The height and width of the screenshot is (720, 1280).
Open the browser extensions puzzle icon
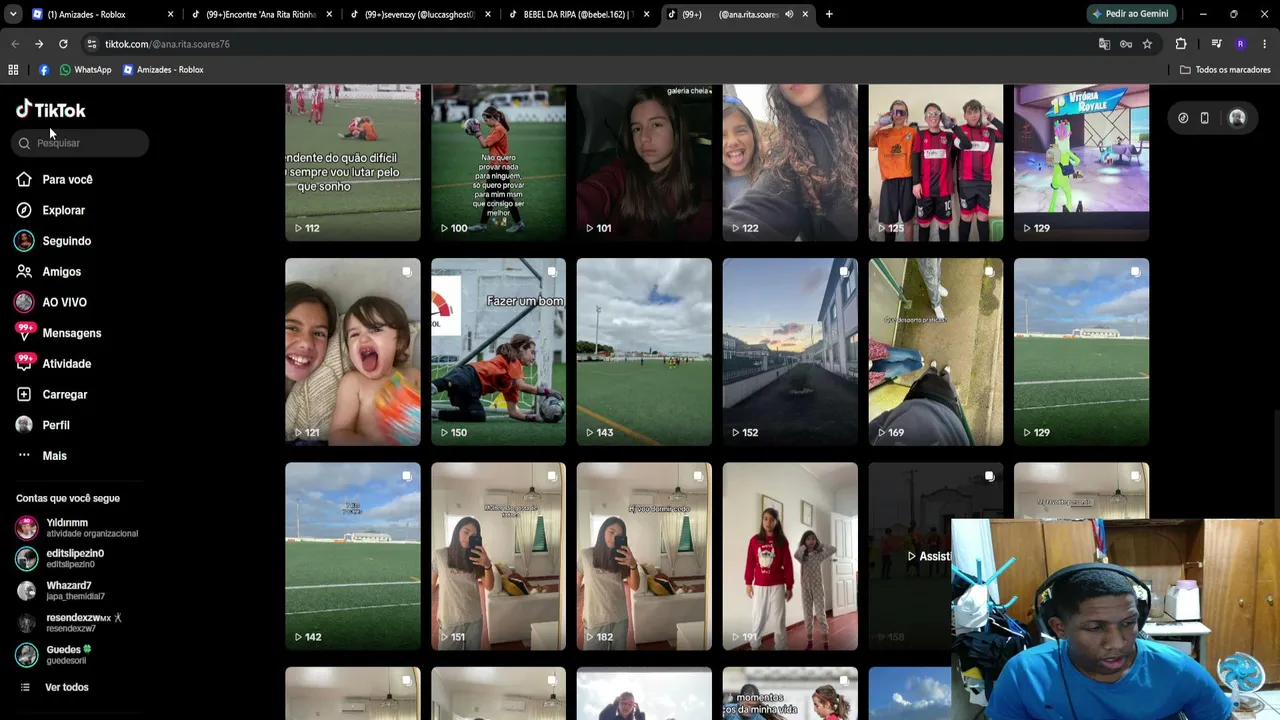coord(1181,44)
